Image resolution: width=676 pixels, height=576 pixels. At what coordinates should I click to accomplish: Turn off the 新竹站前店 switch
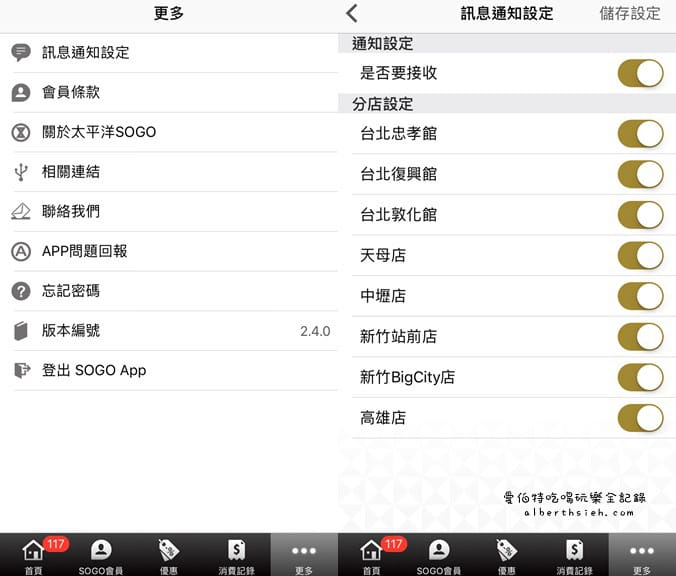[641, 337]
